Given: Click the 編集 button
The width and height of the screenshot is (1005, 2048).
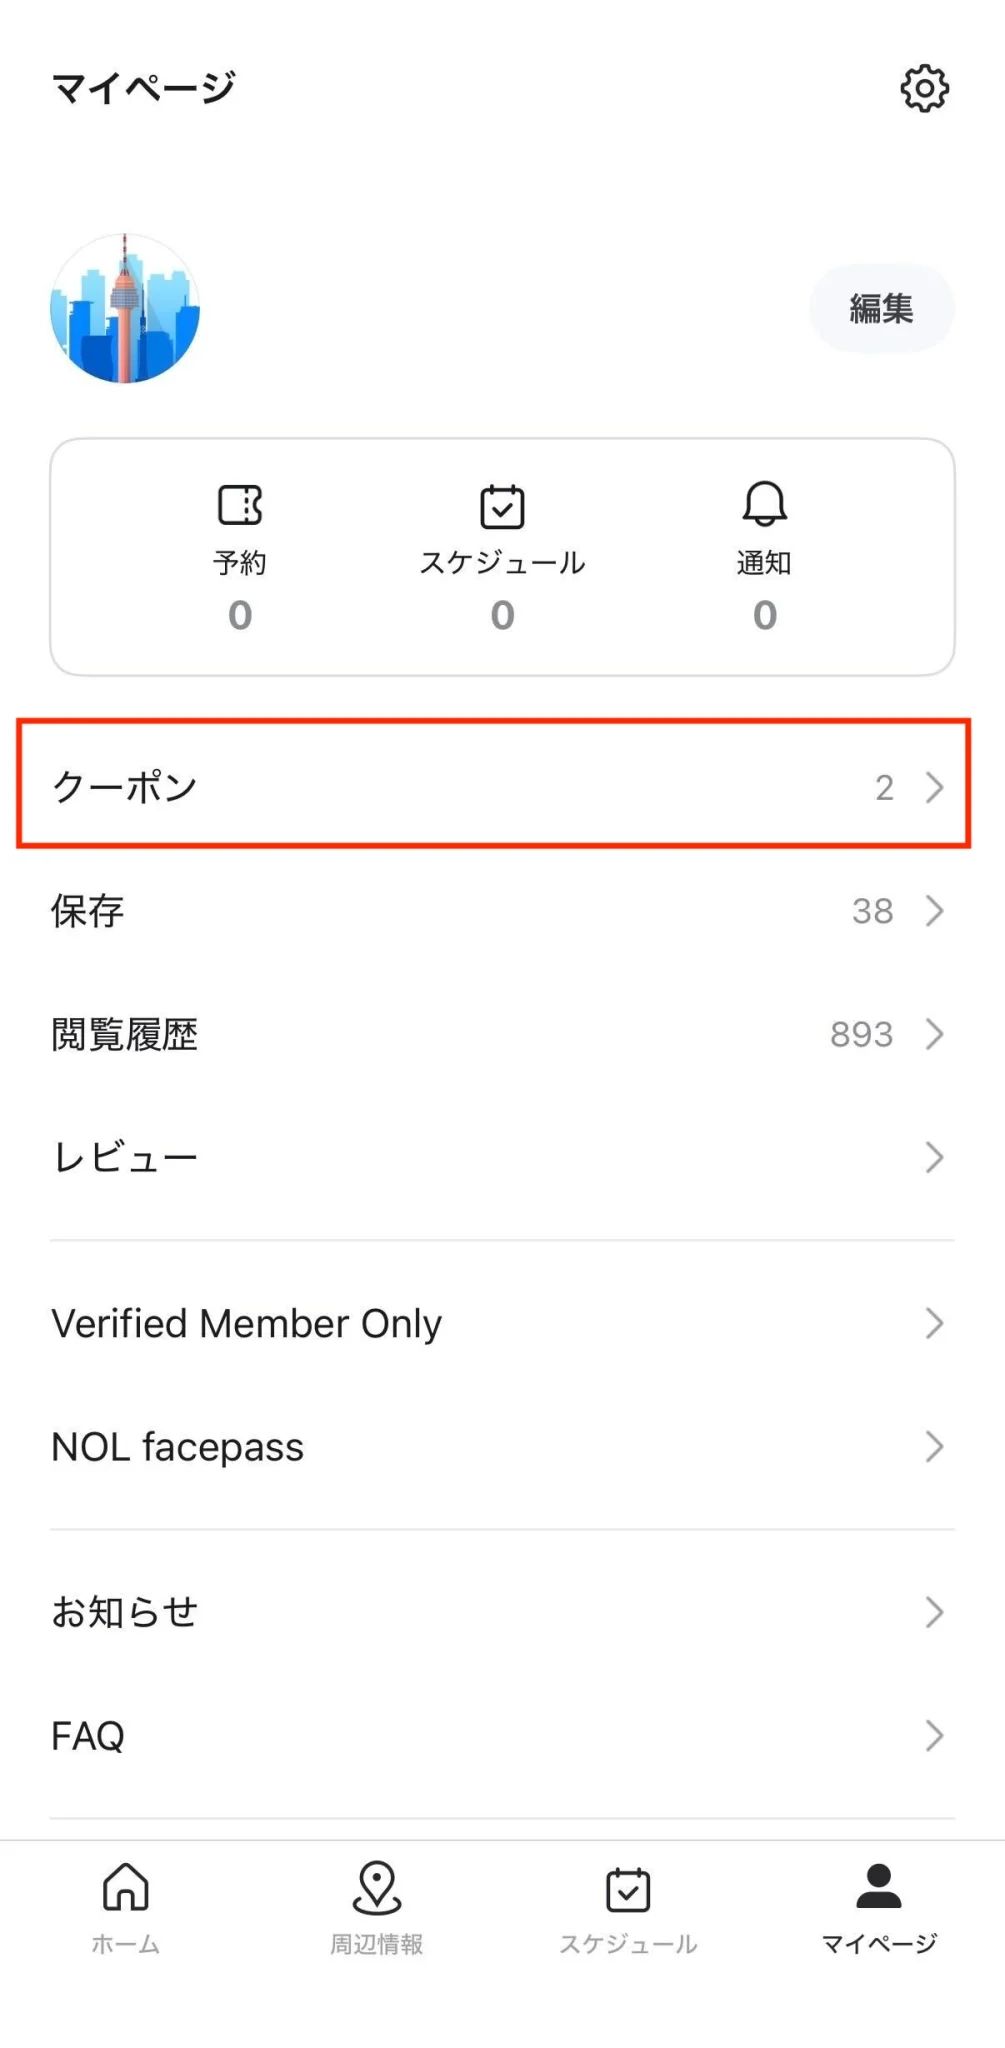Looking at the screenshot, I should tap(881, 309).
